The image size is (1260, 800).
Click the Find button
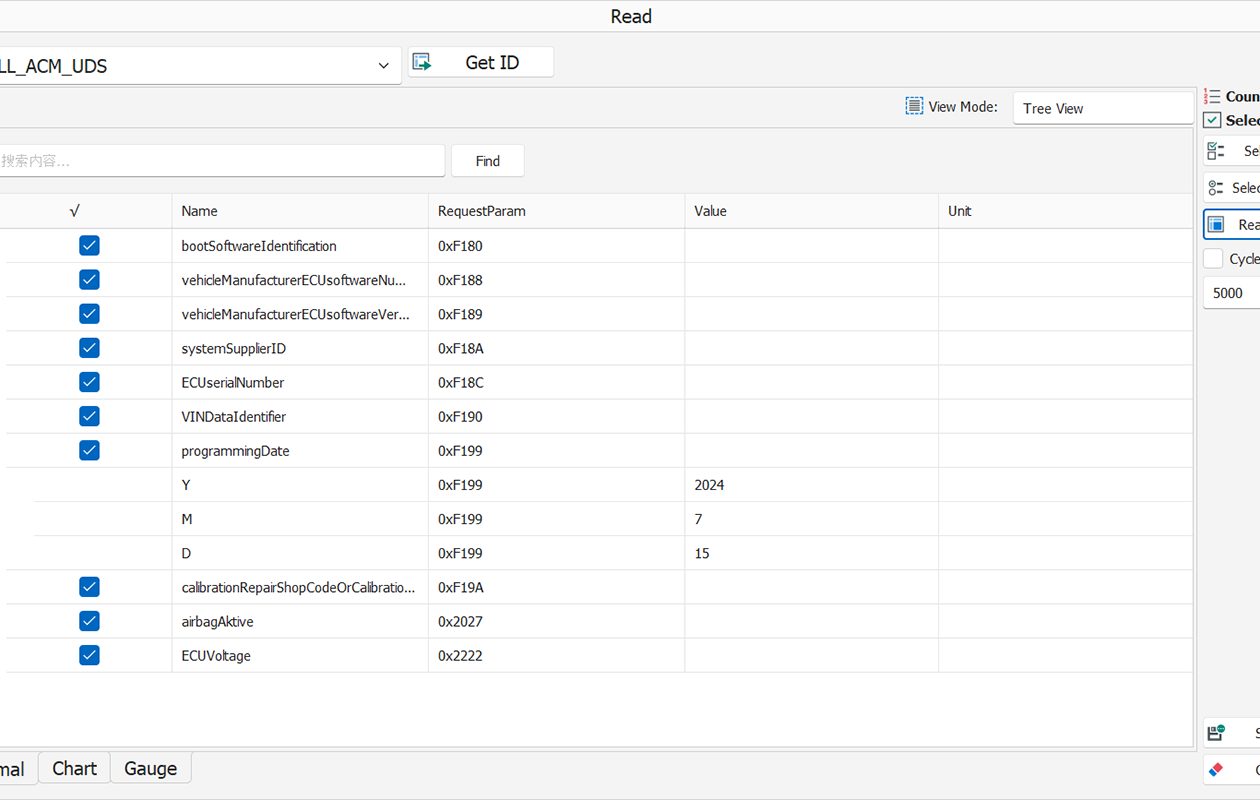[x=487, y=161]
